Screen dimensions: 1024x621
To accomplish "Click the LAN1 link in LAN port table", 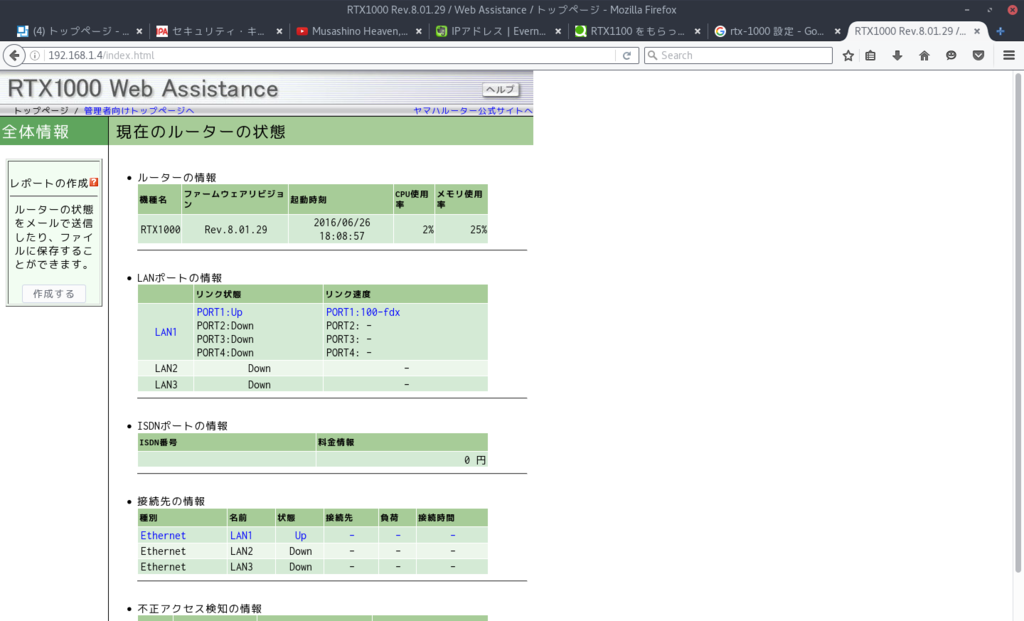I will point(166,332).
